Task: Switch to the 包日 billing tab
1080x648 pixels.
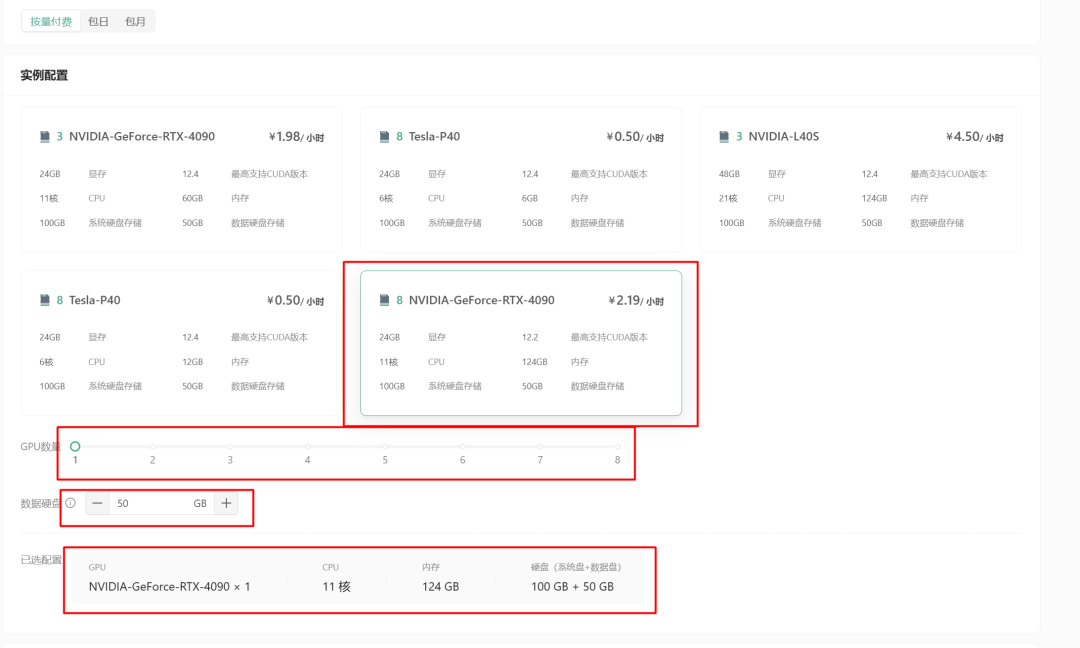Action: [x=98, y=21]
